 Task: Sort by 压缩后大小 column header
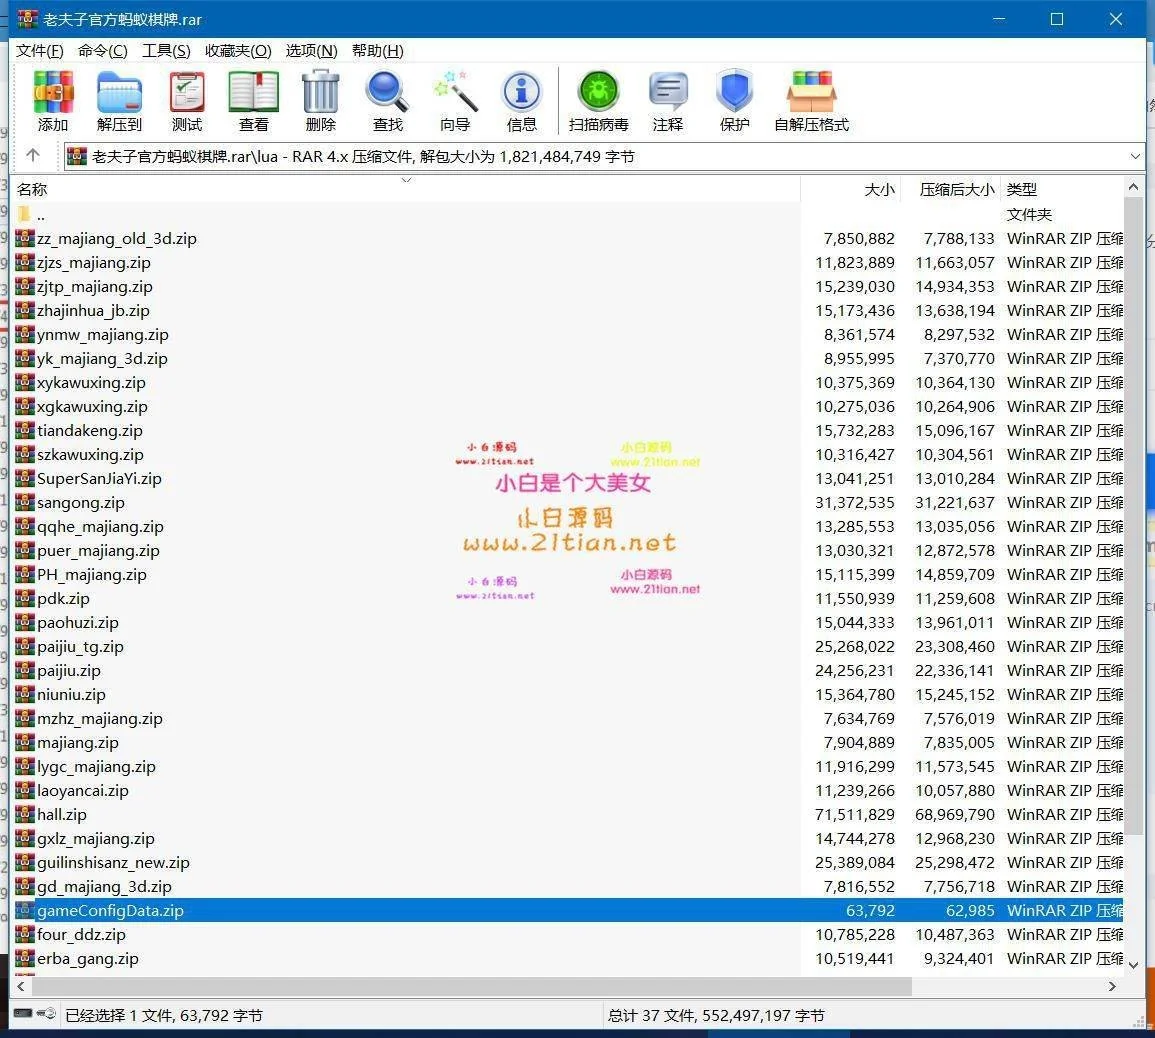point(956,189)
